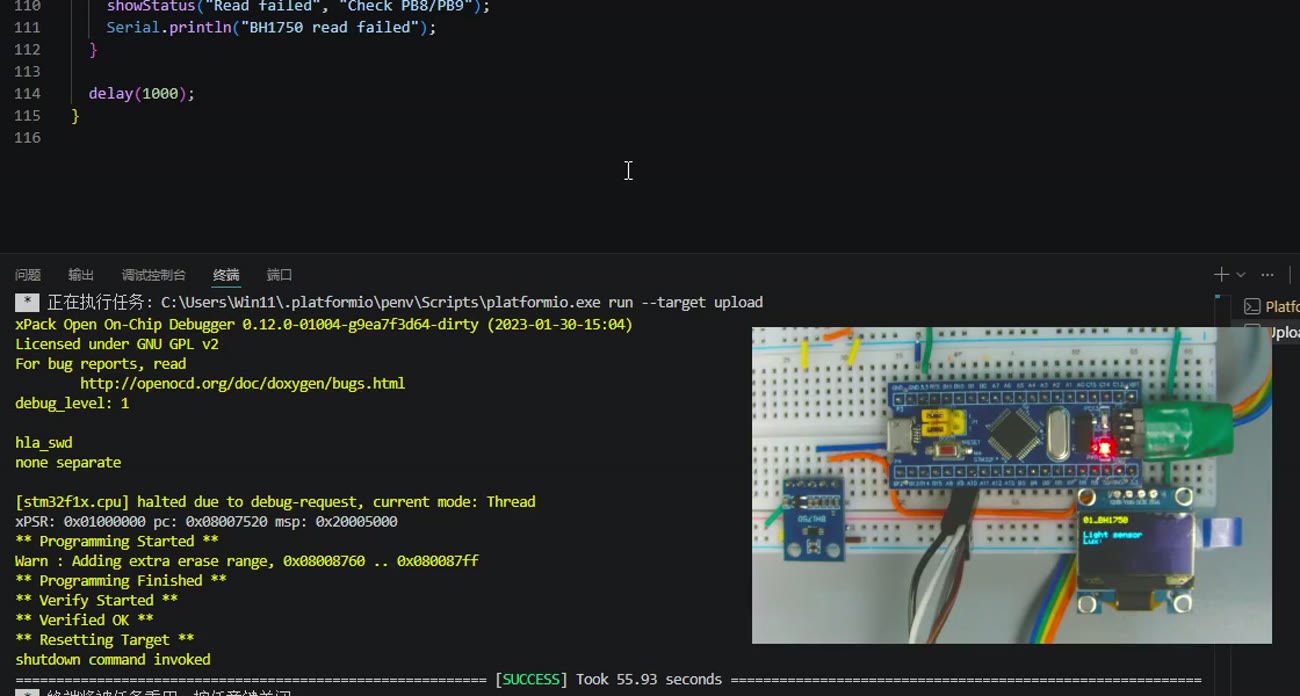
Task: Click the "For bug reports, read" line
Action: 101,364
